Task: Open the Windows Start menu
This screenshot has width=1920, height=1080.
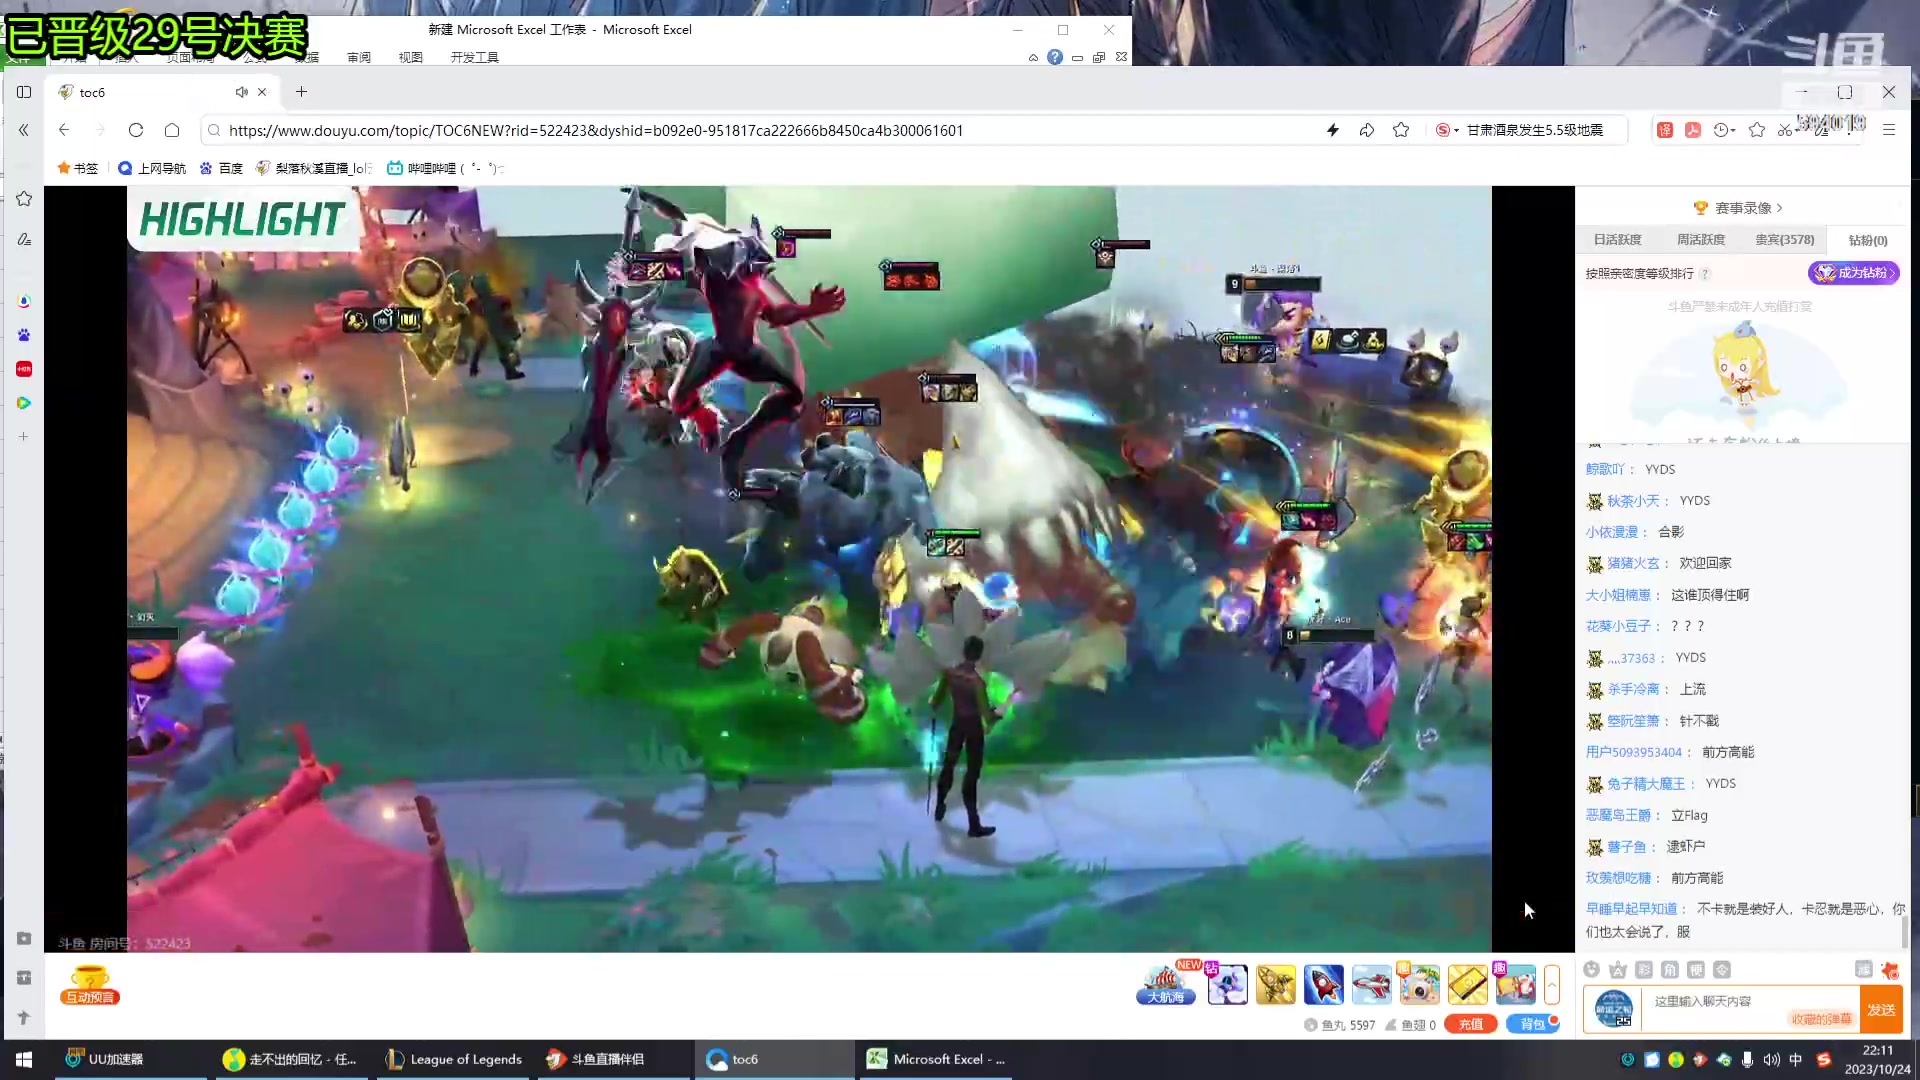Action: pyautogui.click(x=24, y=1059)
